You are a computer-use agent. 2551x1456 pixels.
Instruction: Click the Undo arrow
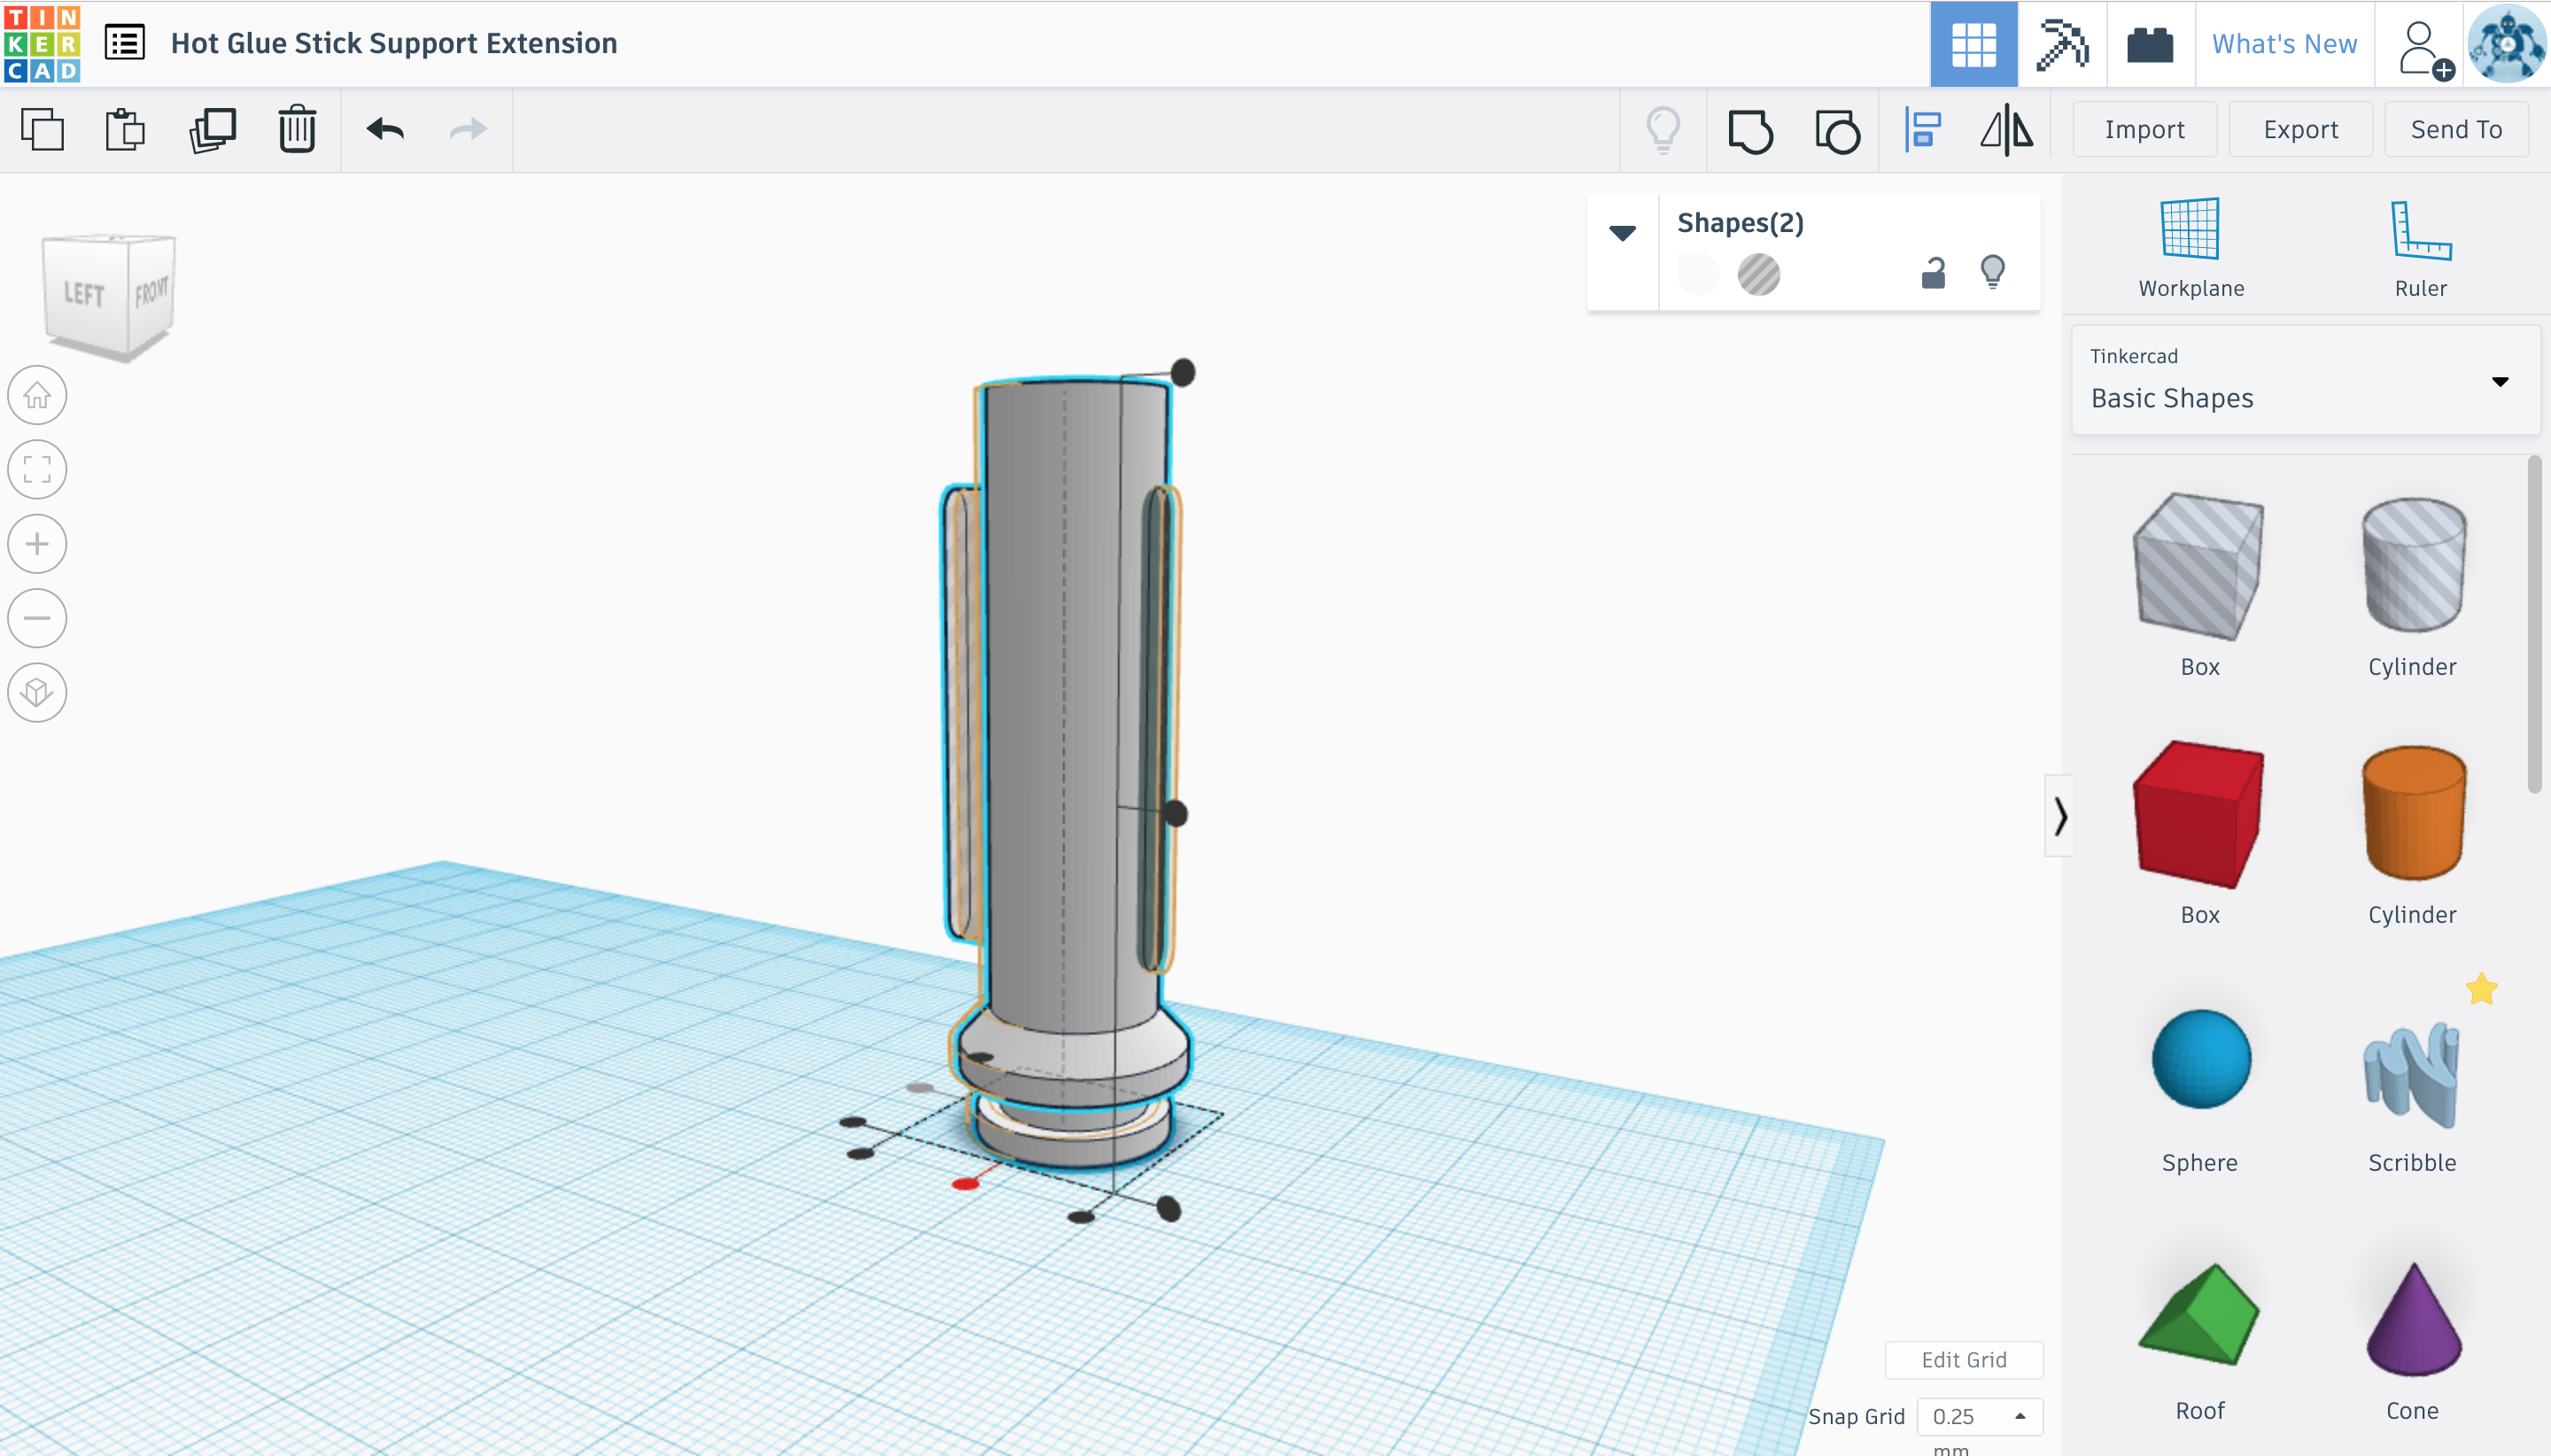tap(385, 130)
